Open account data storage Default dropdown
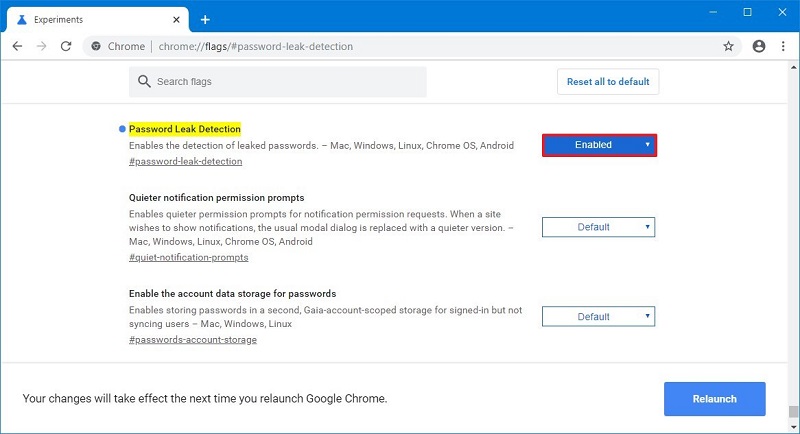The width and height of the screenshot is (800, 434). 598,317
